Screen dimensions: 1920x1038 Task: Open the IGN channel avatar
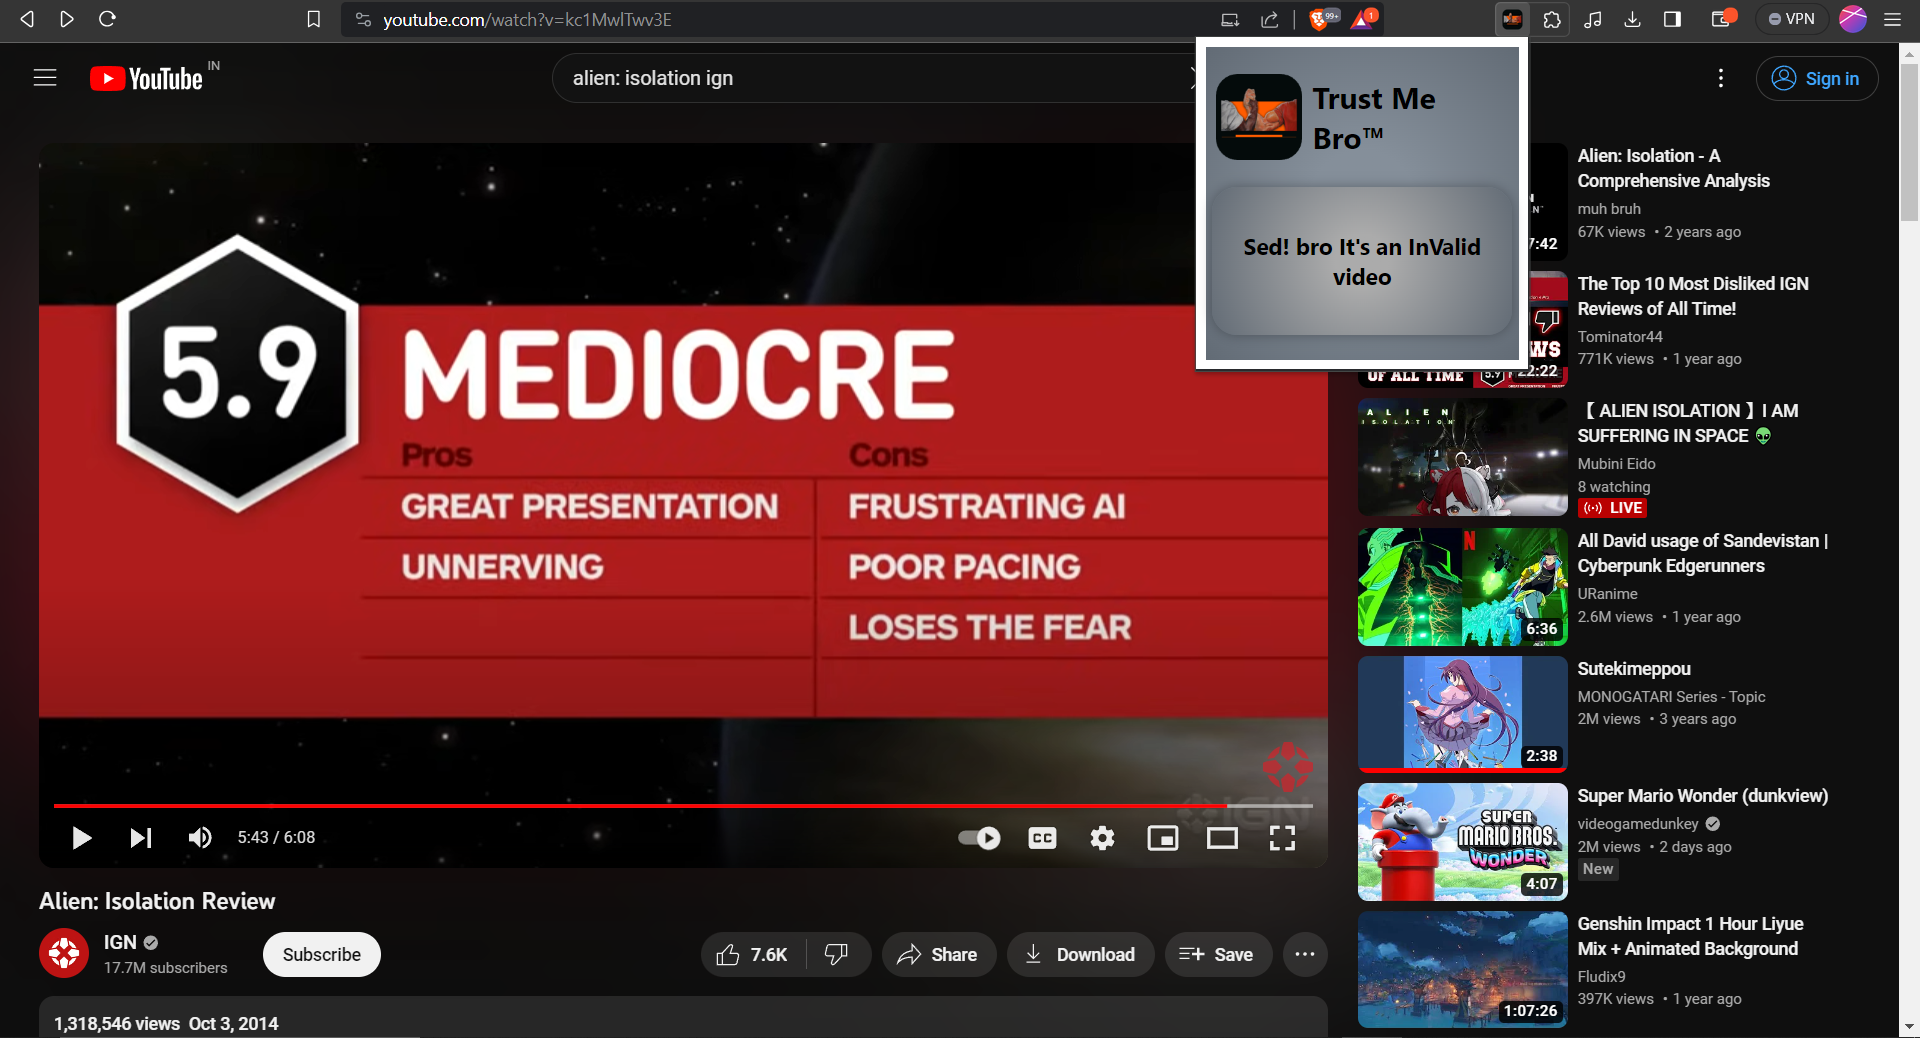click(x=64, y=954)
